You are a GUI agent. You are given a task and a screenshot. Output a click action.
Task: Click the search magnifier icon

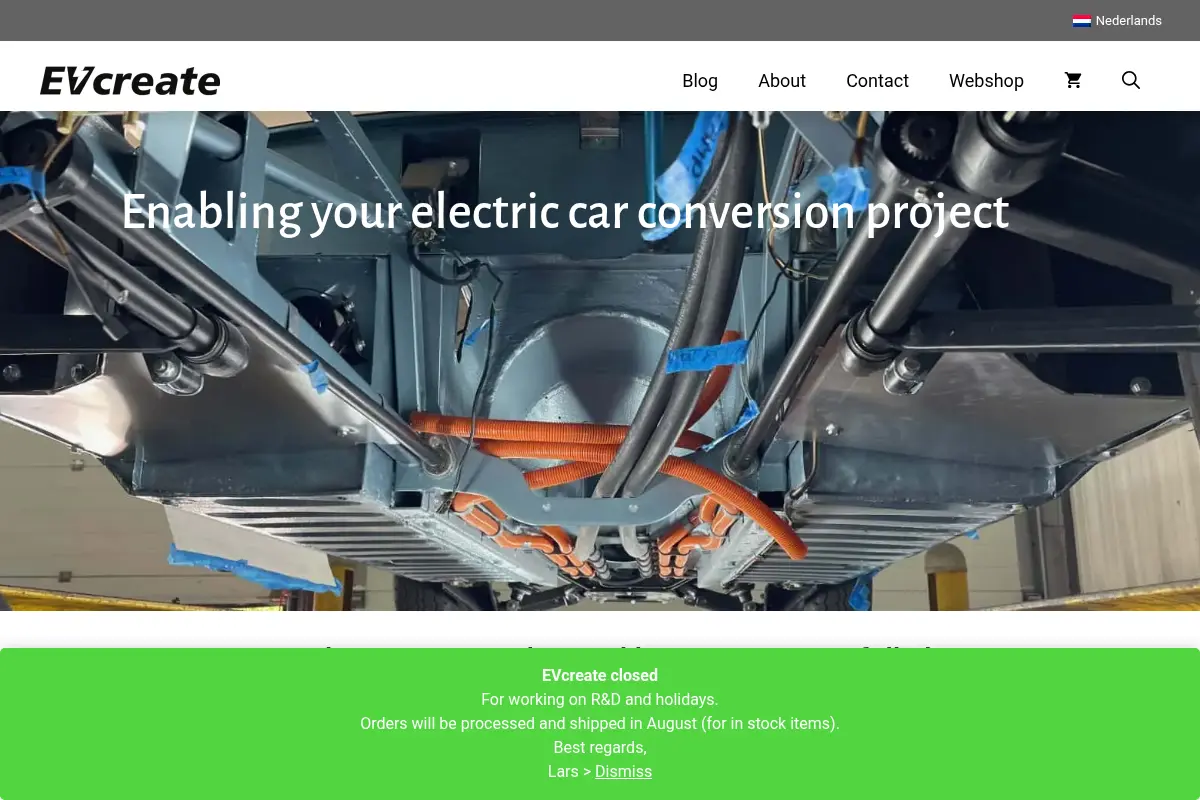point(1130,80)
